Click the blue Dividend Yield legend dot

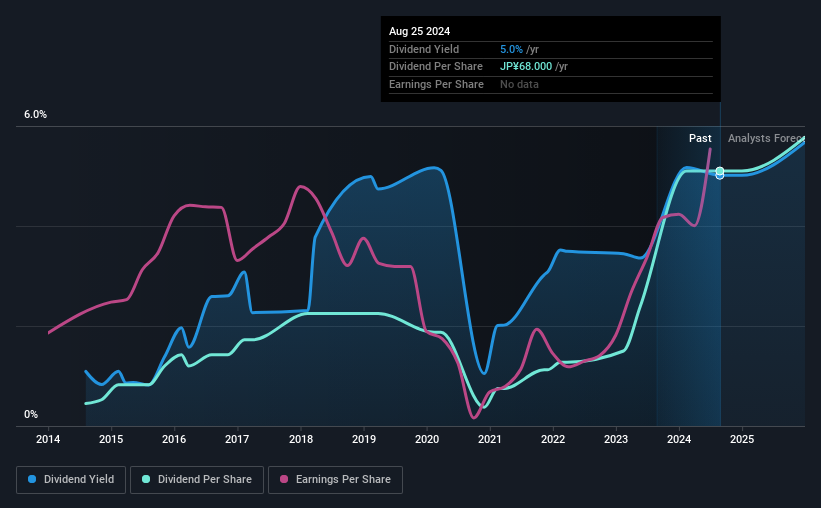pos(33,480)
